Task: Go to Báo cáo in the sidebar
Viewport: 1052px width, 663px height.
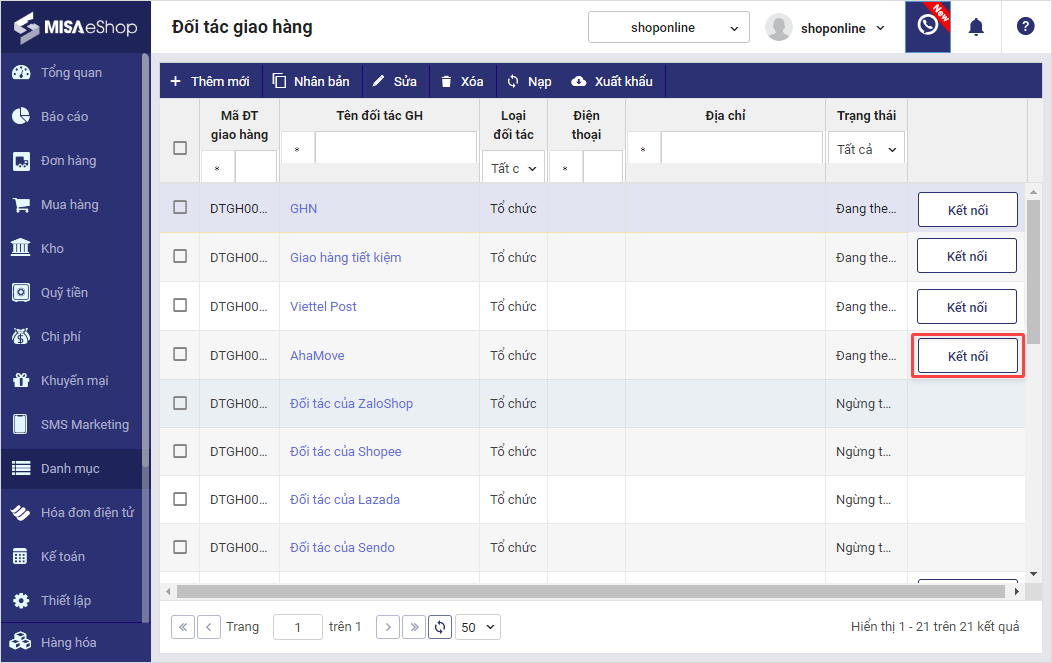Action: click(x=64, y=117)
